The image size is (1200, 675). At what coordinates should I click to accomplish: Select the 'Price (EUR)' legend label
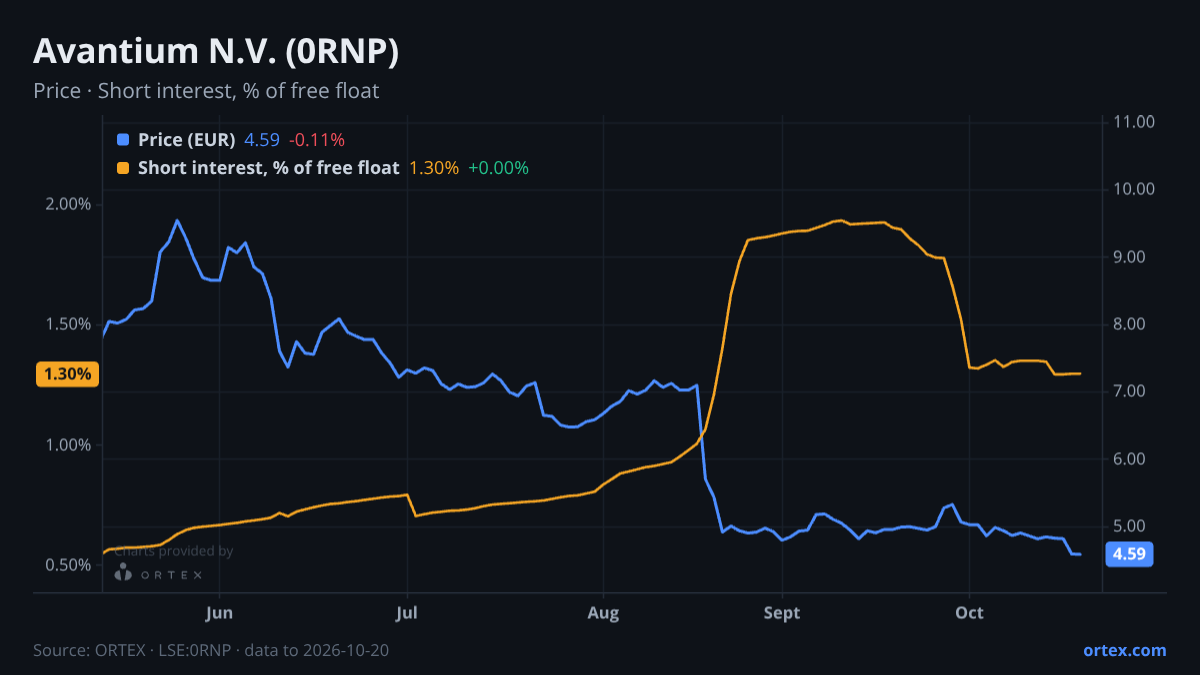(x=187, y=140)
